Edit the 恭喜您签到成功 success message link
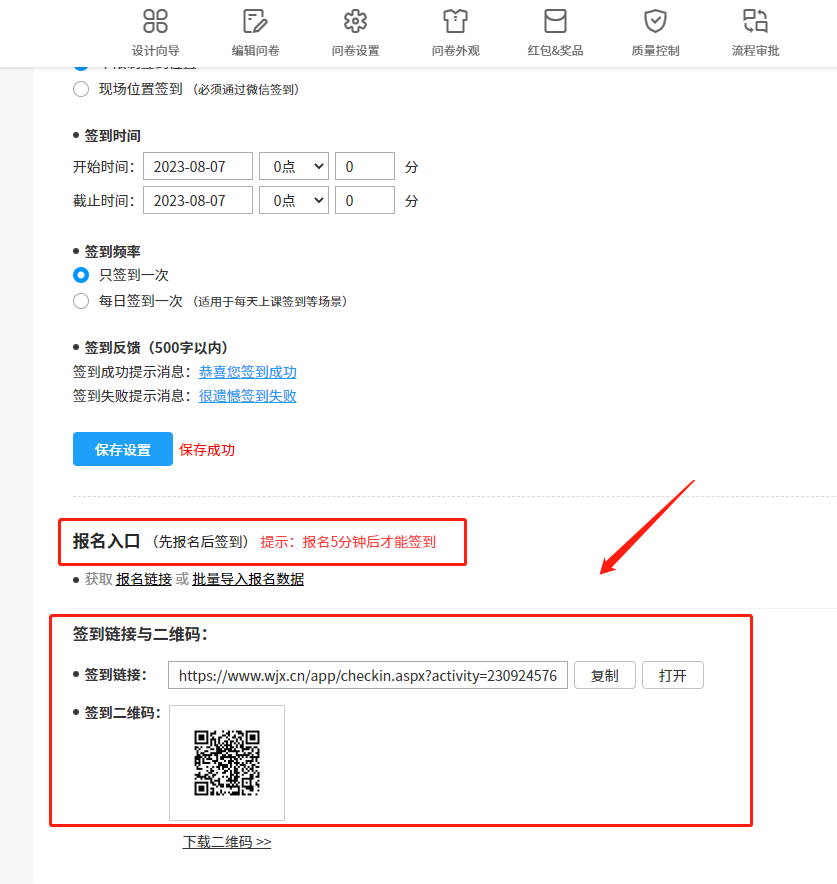 [x=247, y=372]
